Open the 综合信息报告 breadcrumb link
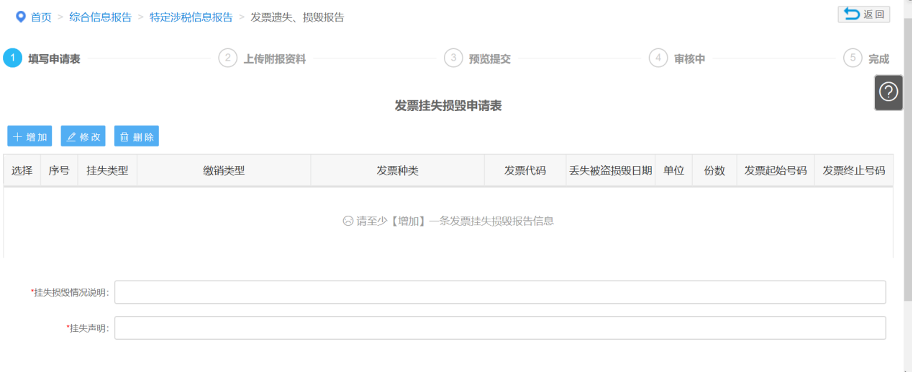The image size is (912, 372). click(x=100, y=17)
